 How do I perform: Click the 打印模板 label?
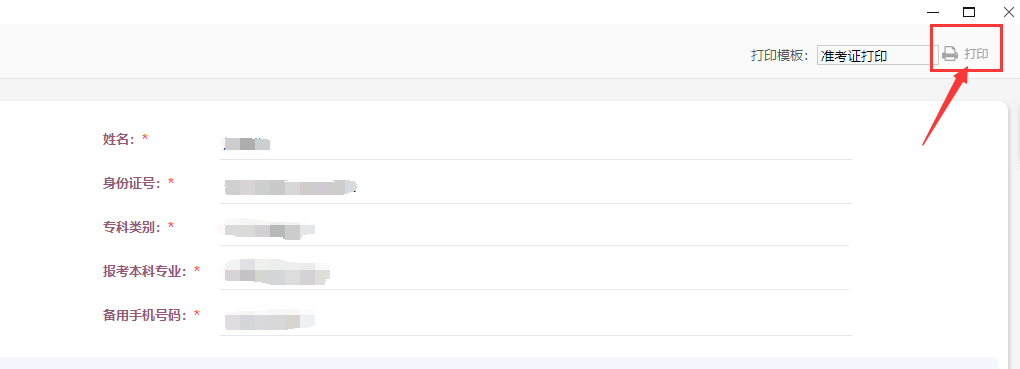pos(779,55)
